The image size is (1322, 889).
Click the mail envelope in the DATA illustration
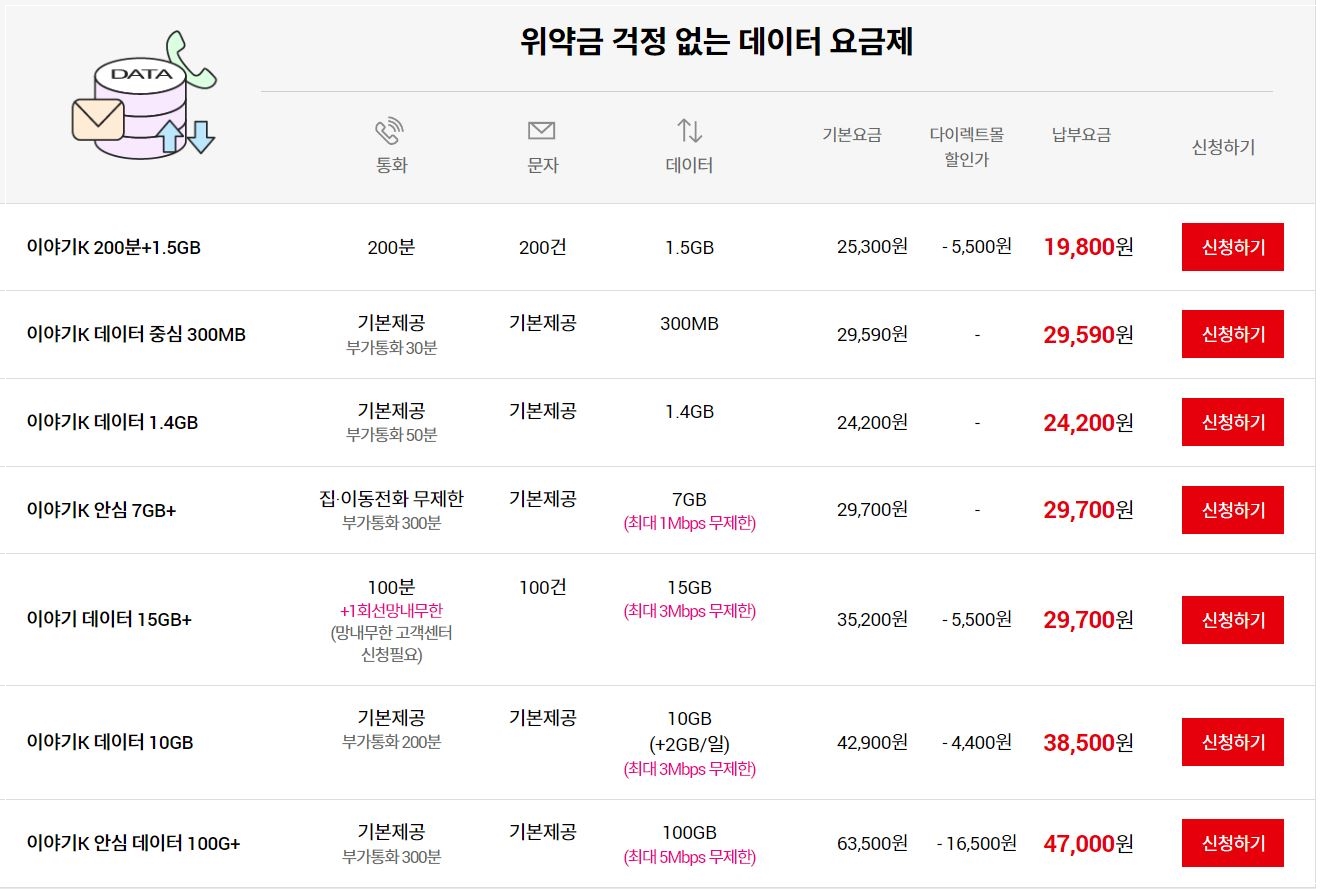pos(98,119)
